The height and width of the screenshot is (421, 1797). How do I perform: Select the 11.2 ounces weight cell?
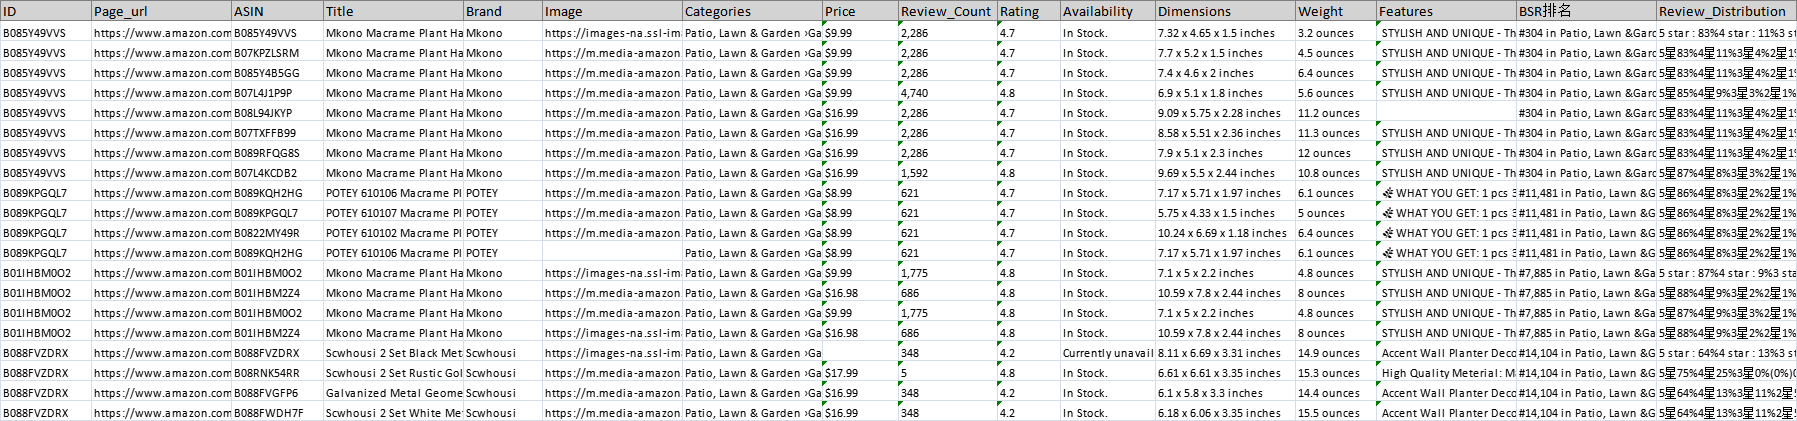tap(1335, 113)
